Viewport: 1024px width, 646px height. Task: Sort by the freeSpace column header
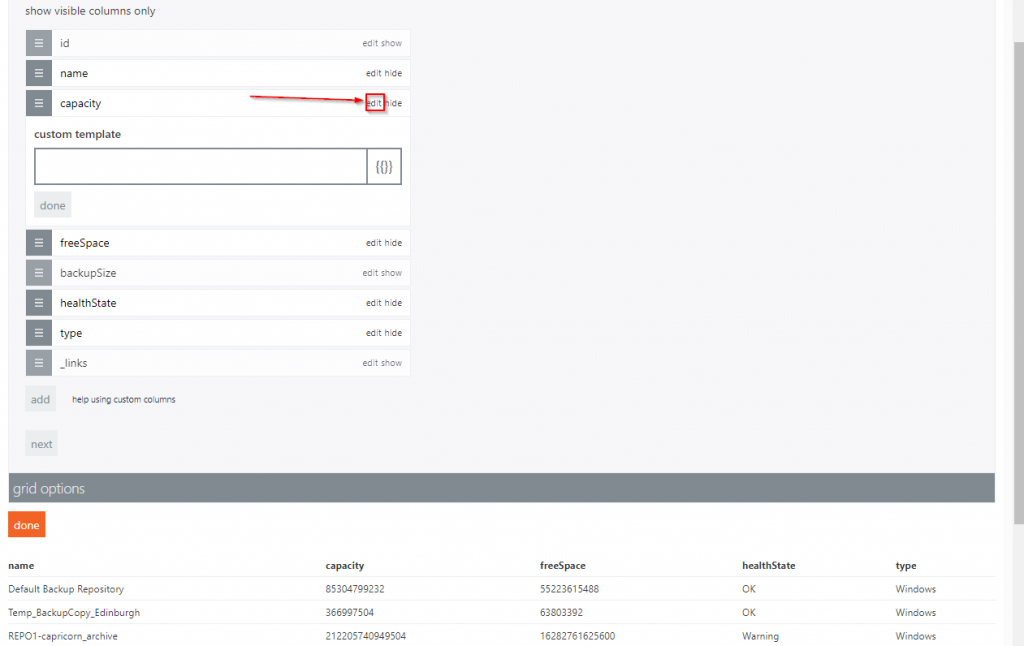pos(562,566)
